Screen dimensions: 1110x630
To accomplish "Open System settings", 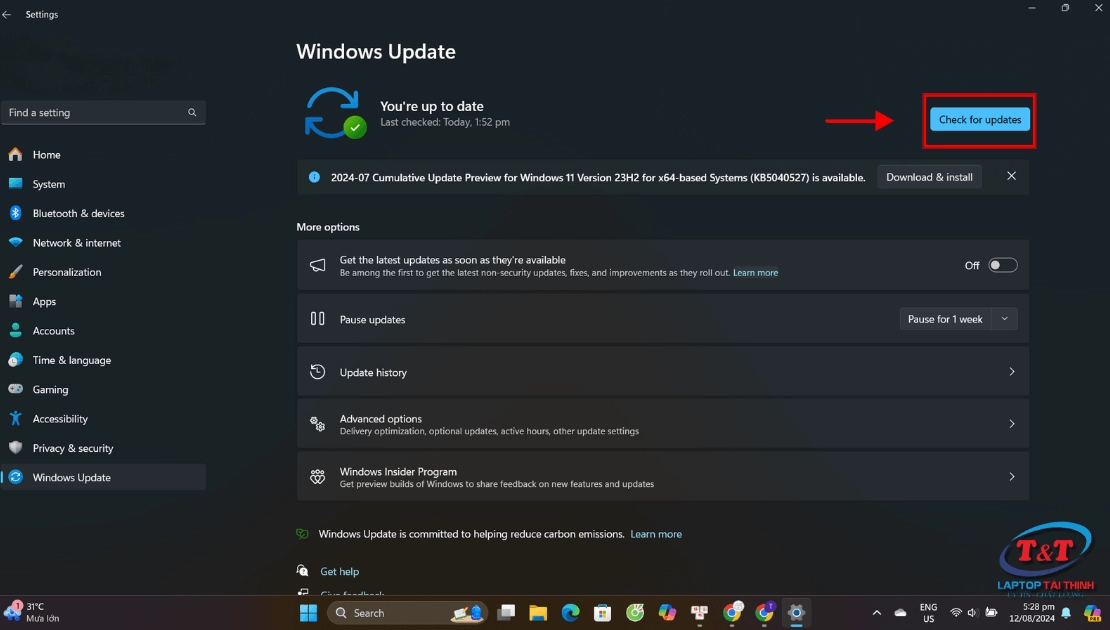I will tap(103, 184).
